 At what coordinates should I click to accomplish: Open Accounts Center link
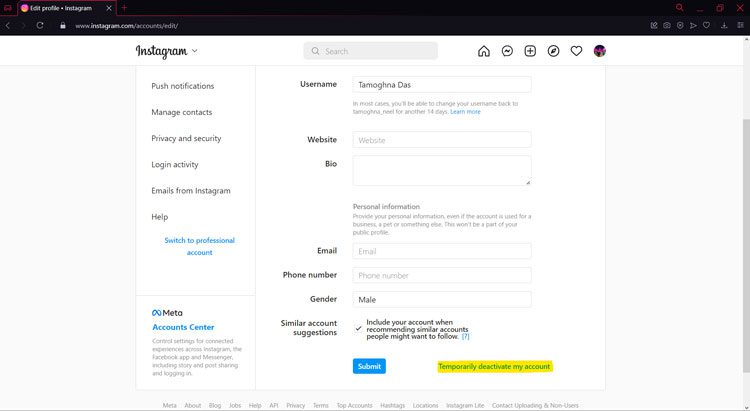183,327
